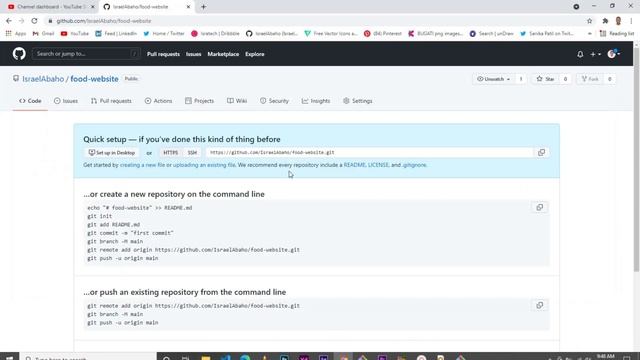640x360 pixels.
Task: Click Set up in Desktop button
Action: (x=111, y=153)
